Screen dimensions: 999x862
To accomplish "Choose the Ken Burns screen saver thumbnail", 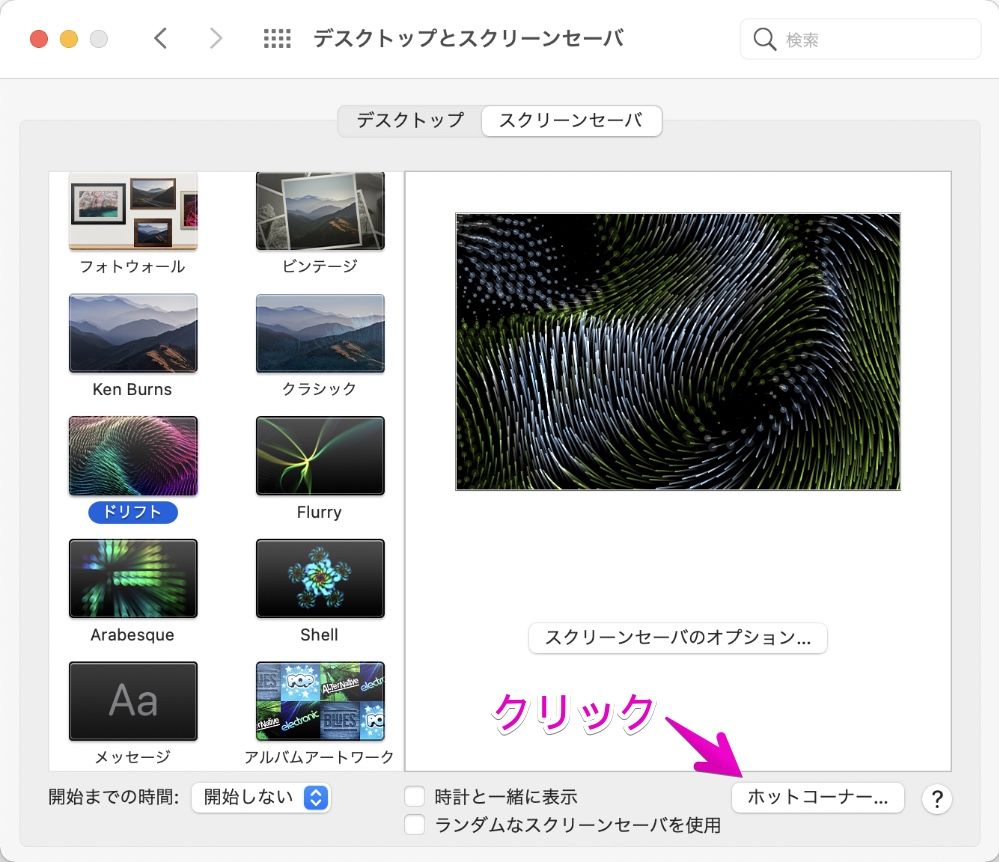I will pyautogui.click(x=133, y=333).
